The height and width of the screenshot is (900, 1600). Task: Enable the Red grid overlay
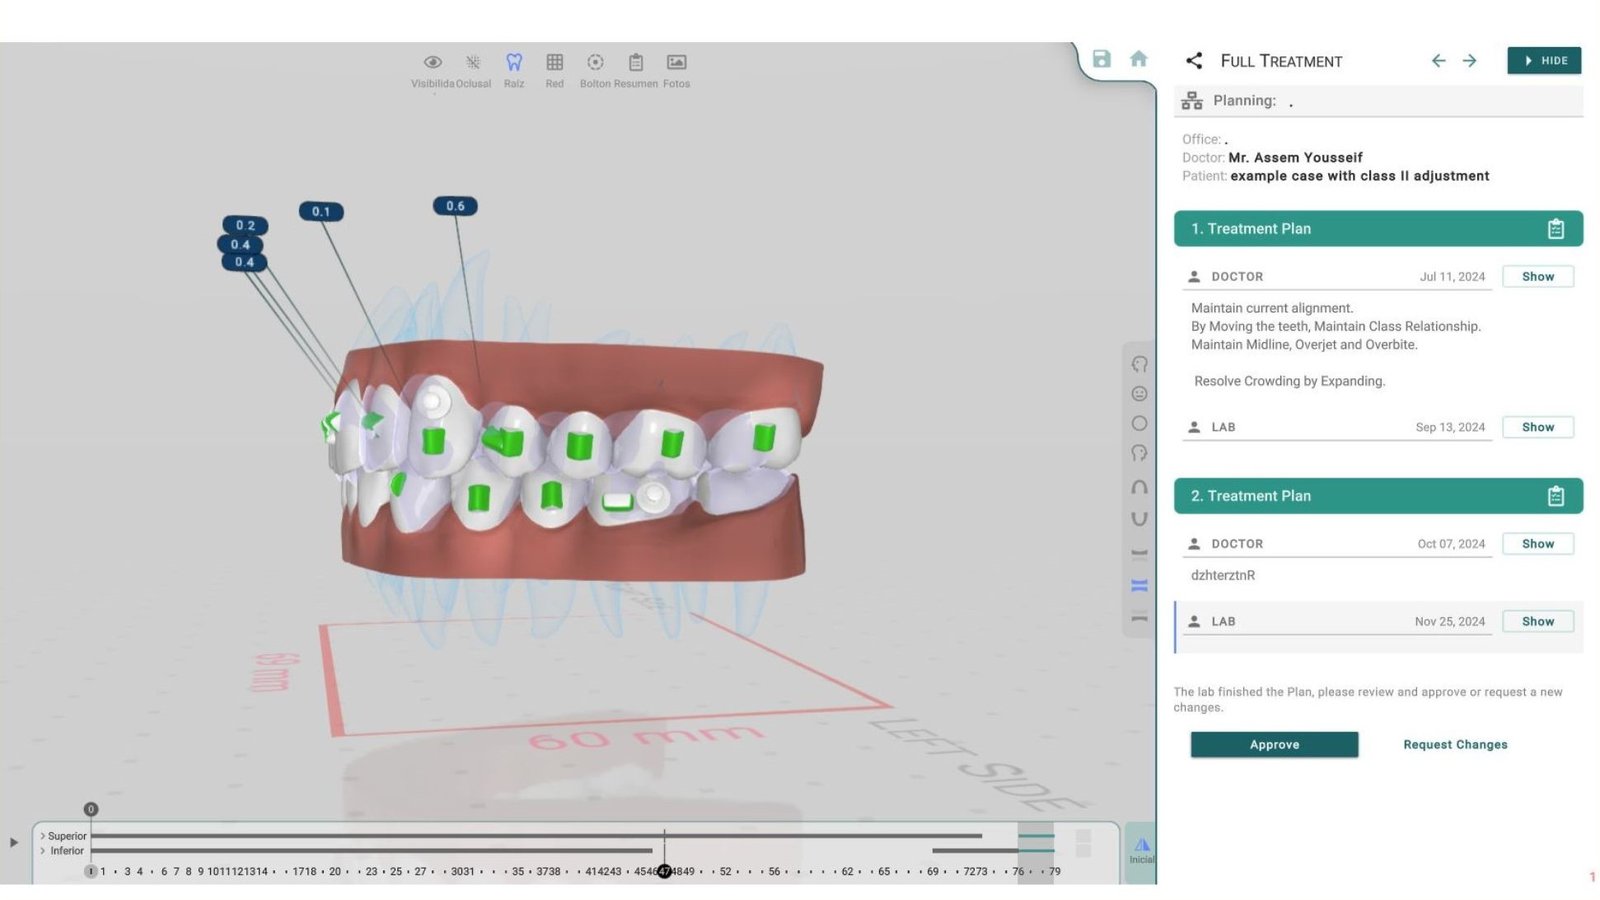[x=554, y=63]
